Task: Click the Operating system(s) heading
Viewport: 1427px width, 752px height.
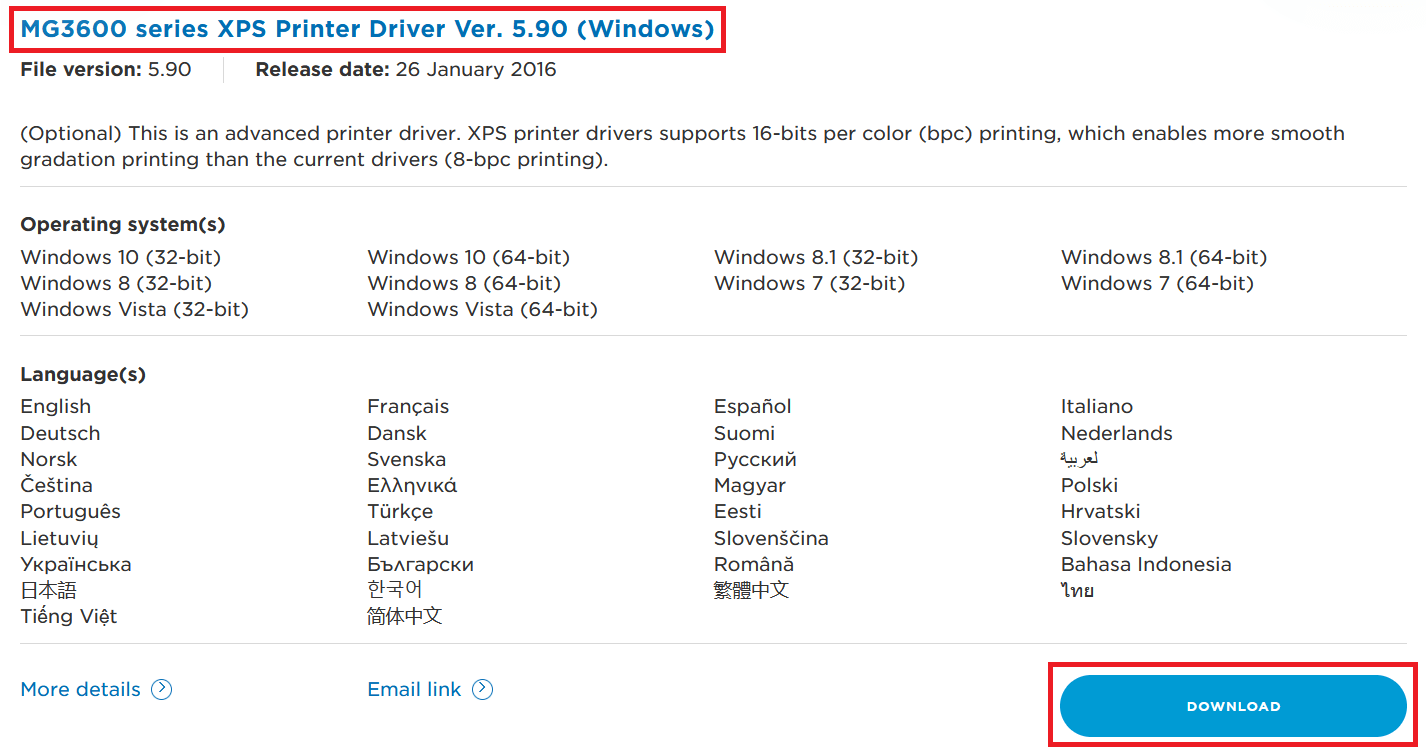Action: point(123,224)
